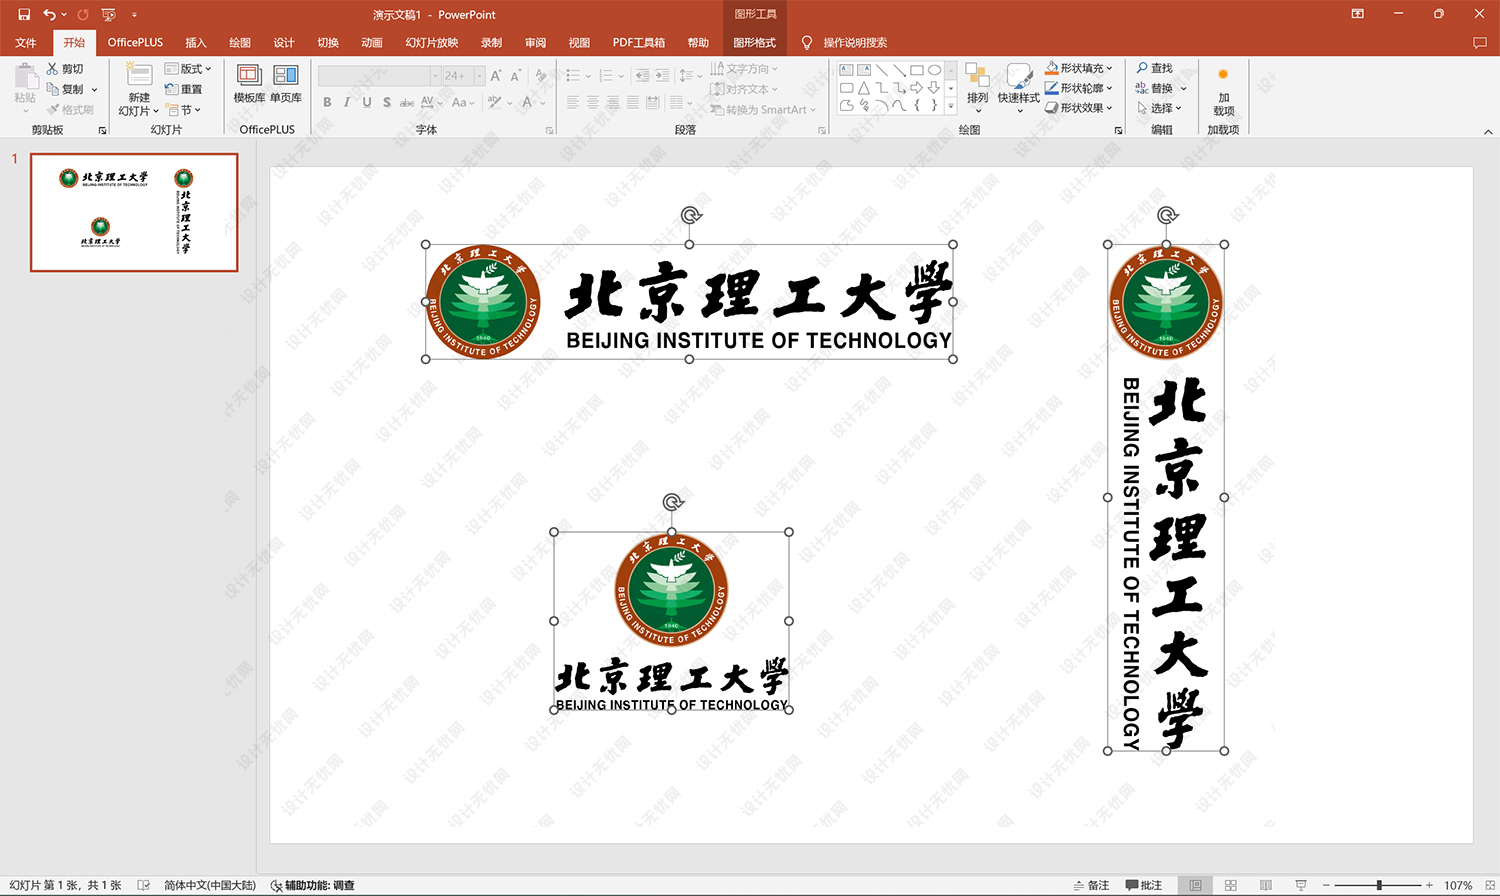Select the triangle shape in gallery
This screenshot has height=896, width=1500.
[864, 88]
